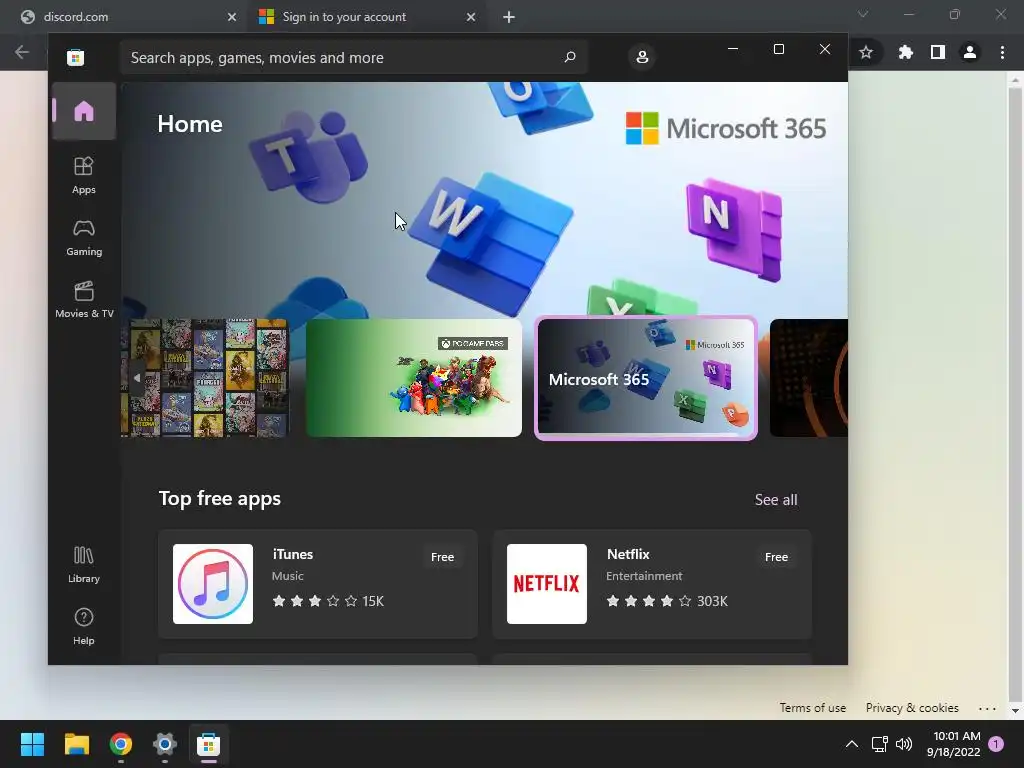Click See all for Top free apps
1024x768 pixels.
(776, 500)
